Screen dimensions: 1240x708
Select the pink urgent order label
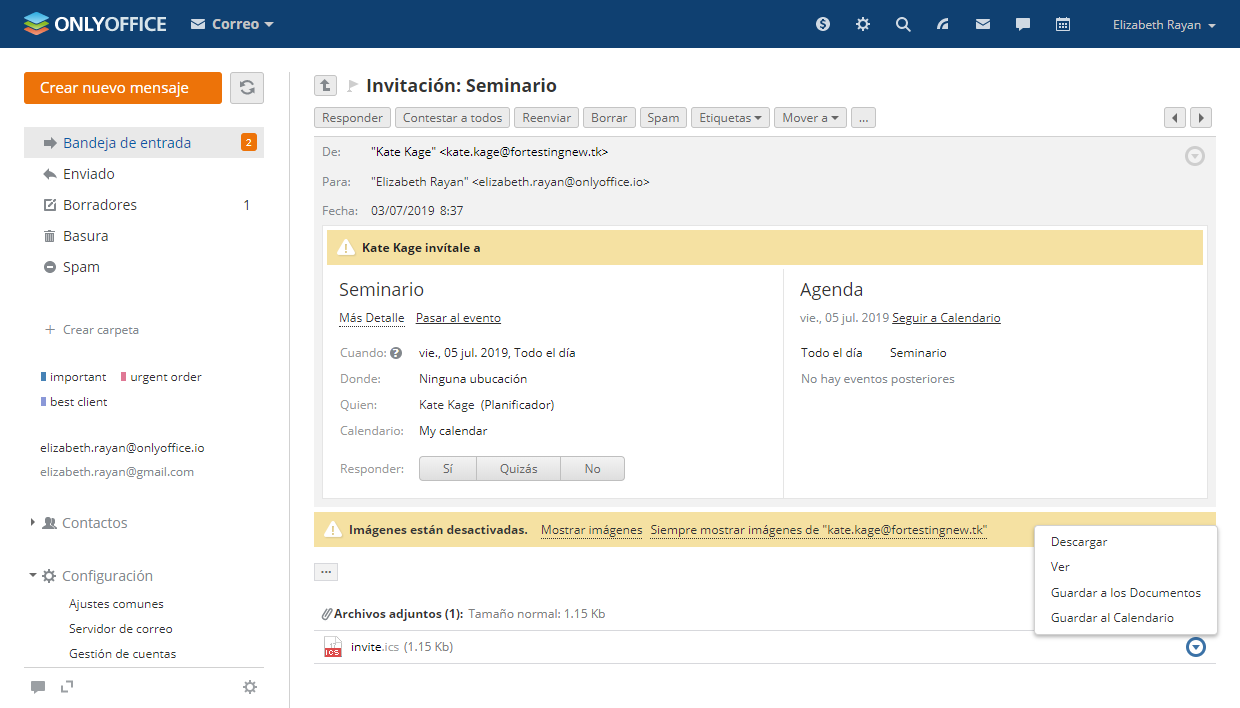[165, 377]
